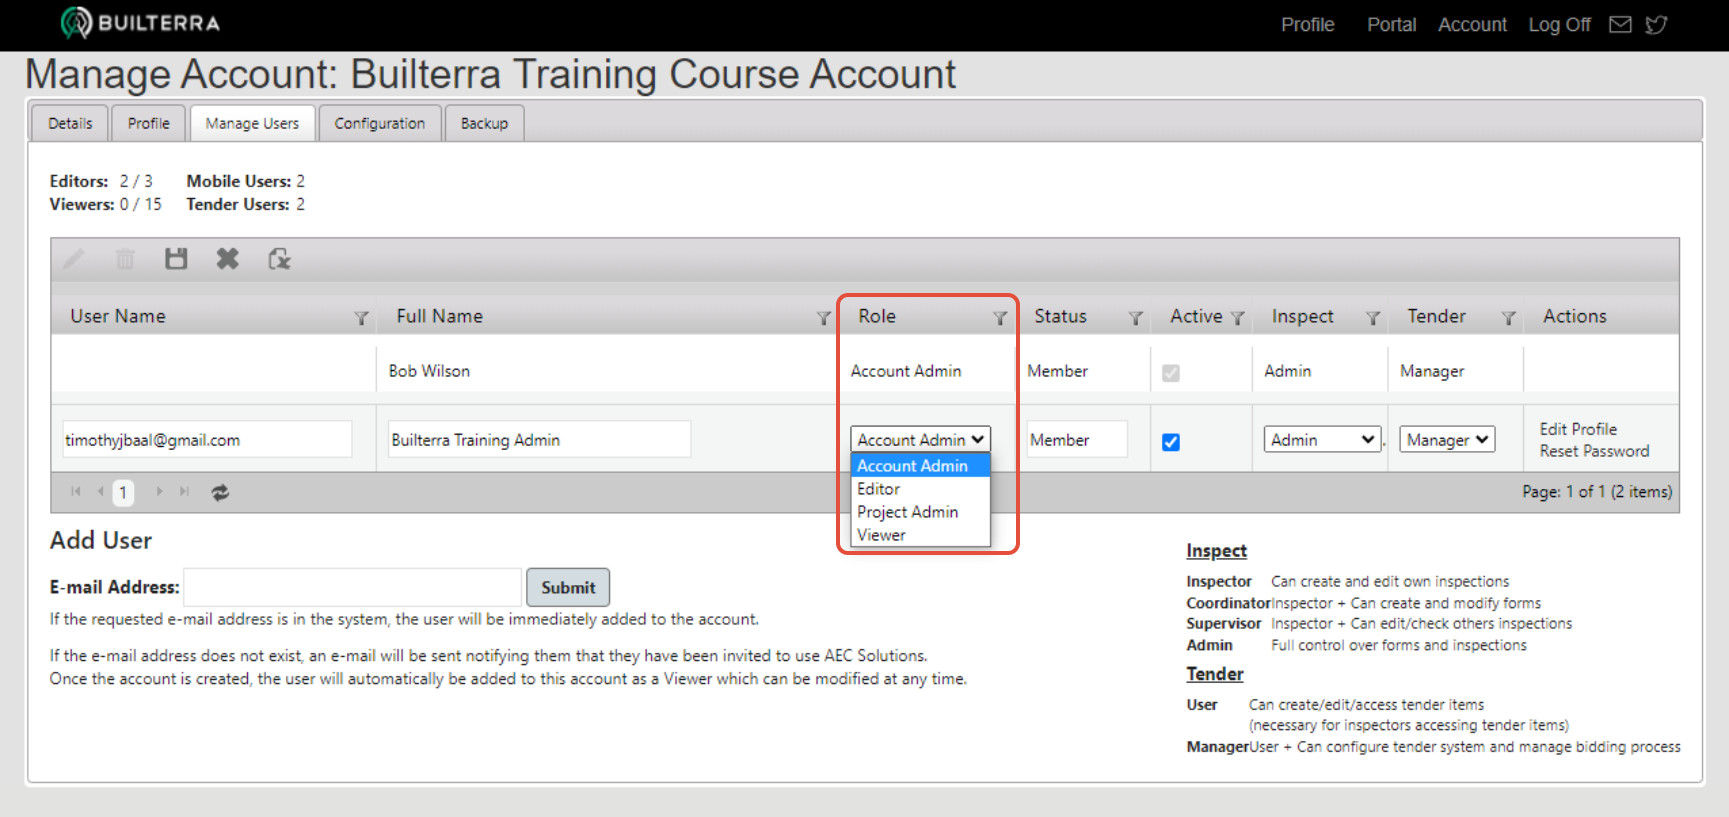Click the Tender legend heading
The width and height of the screenshot is (1729, 817).
click(x=1214, y=674)
